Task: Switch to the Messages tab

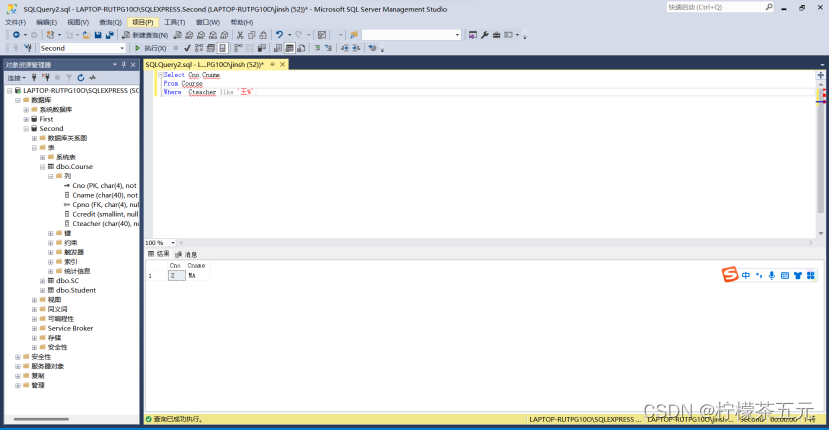Action: [x=186, y=254]
